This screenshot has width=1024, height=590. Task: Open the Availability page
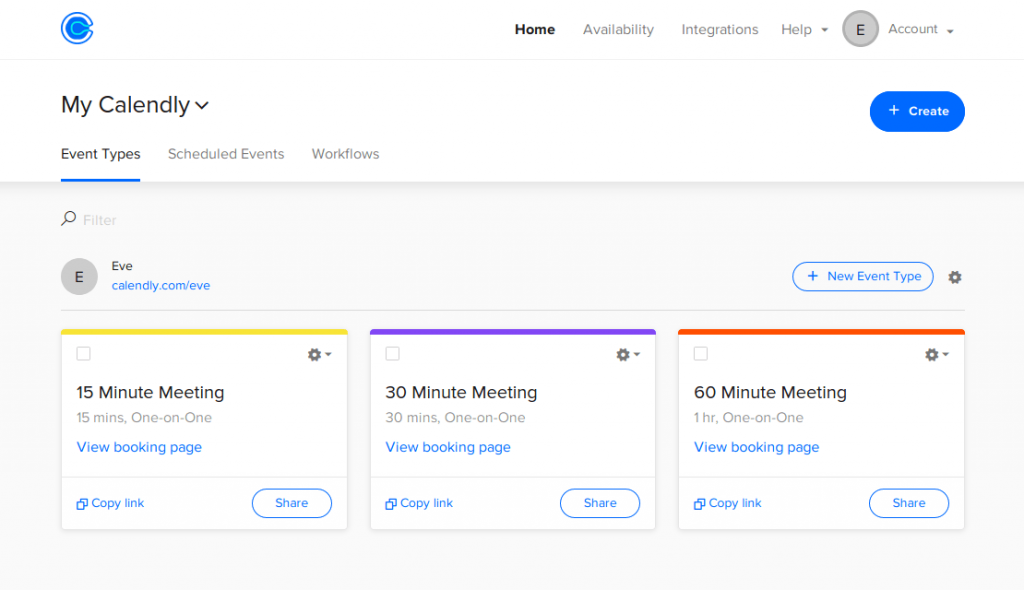618,29
